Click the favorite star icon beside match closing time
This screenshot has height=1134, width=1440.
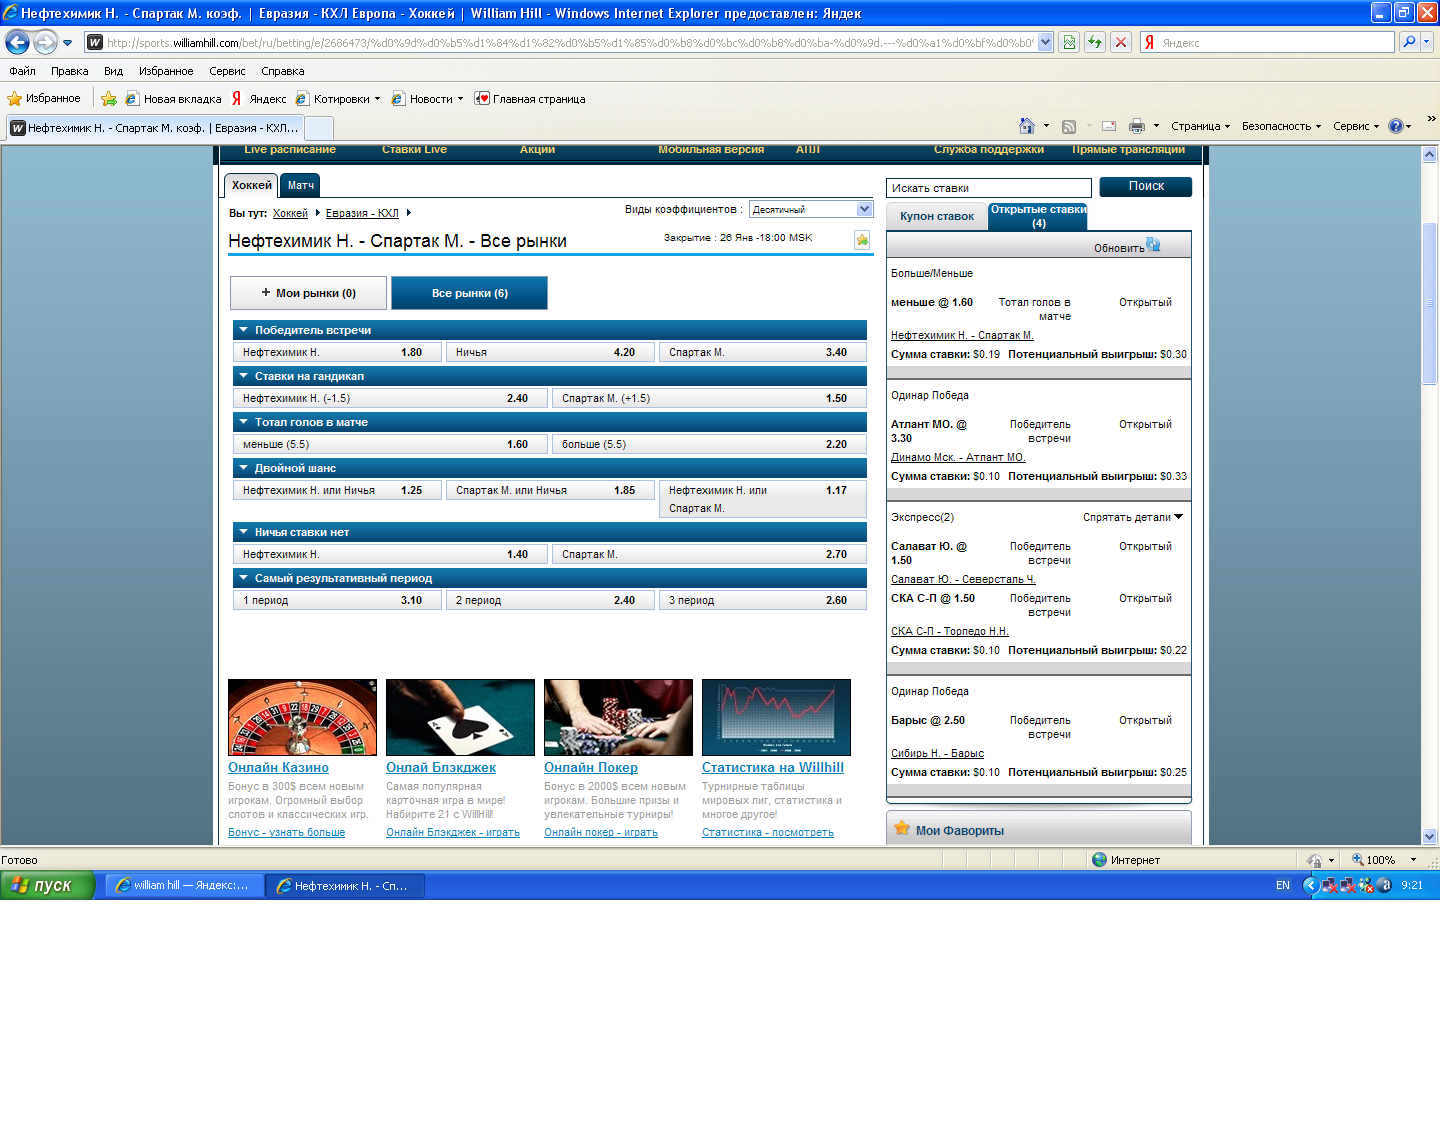862,240
